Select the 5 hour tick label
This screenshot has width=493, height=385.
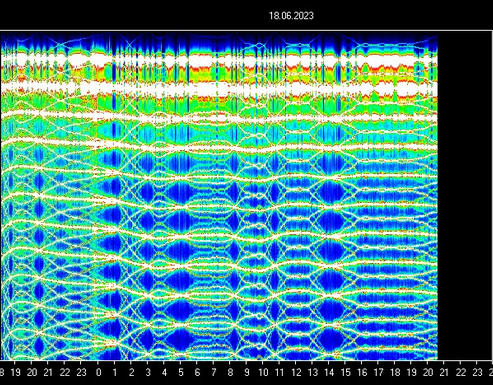(181, 372)
